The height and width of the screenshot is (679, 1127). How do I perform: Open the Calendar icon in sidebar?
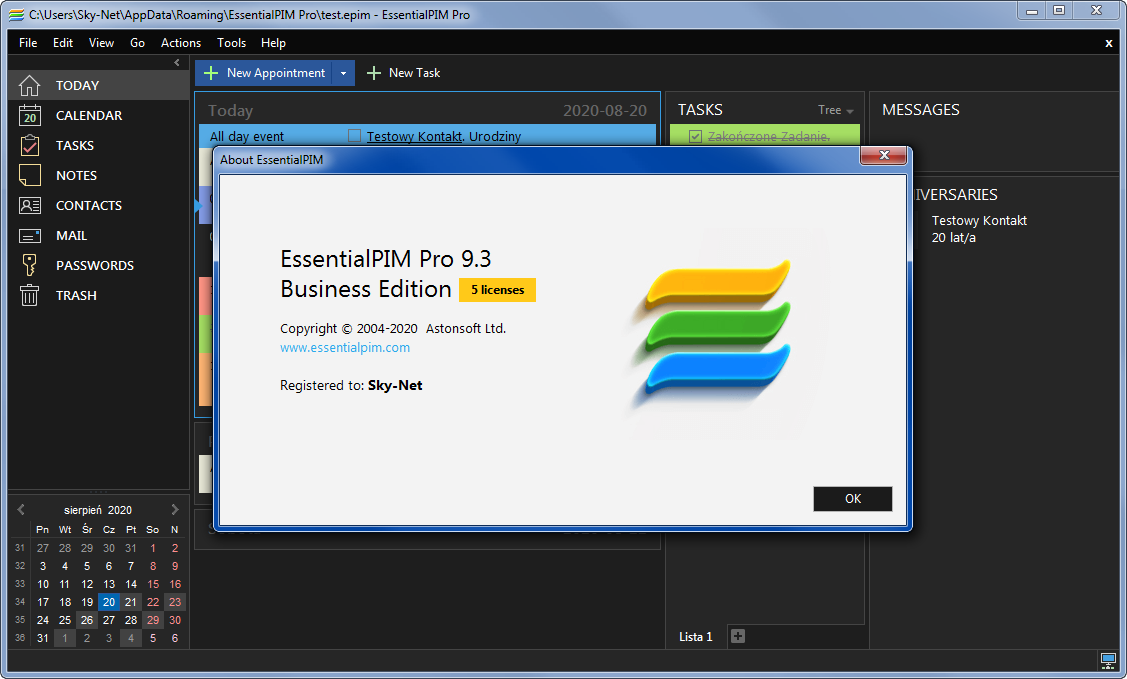coord(29,116)
